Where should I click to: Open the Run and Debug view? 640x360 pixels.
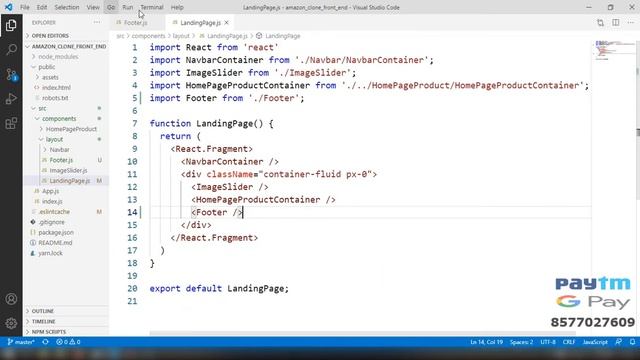[11, 99]
